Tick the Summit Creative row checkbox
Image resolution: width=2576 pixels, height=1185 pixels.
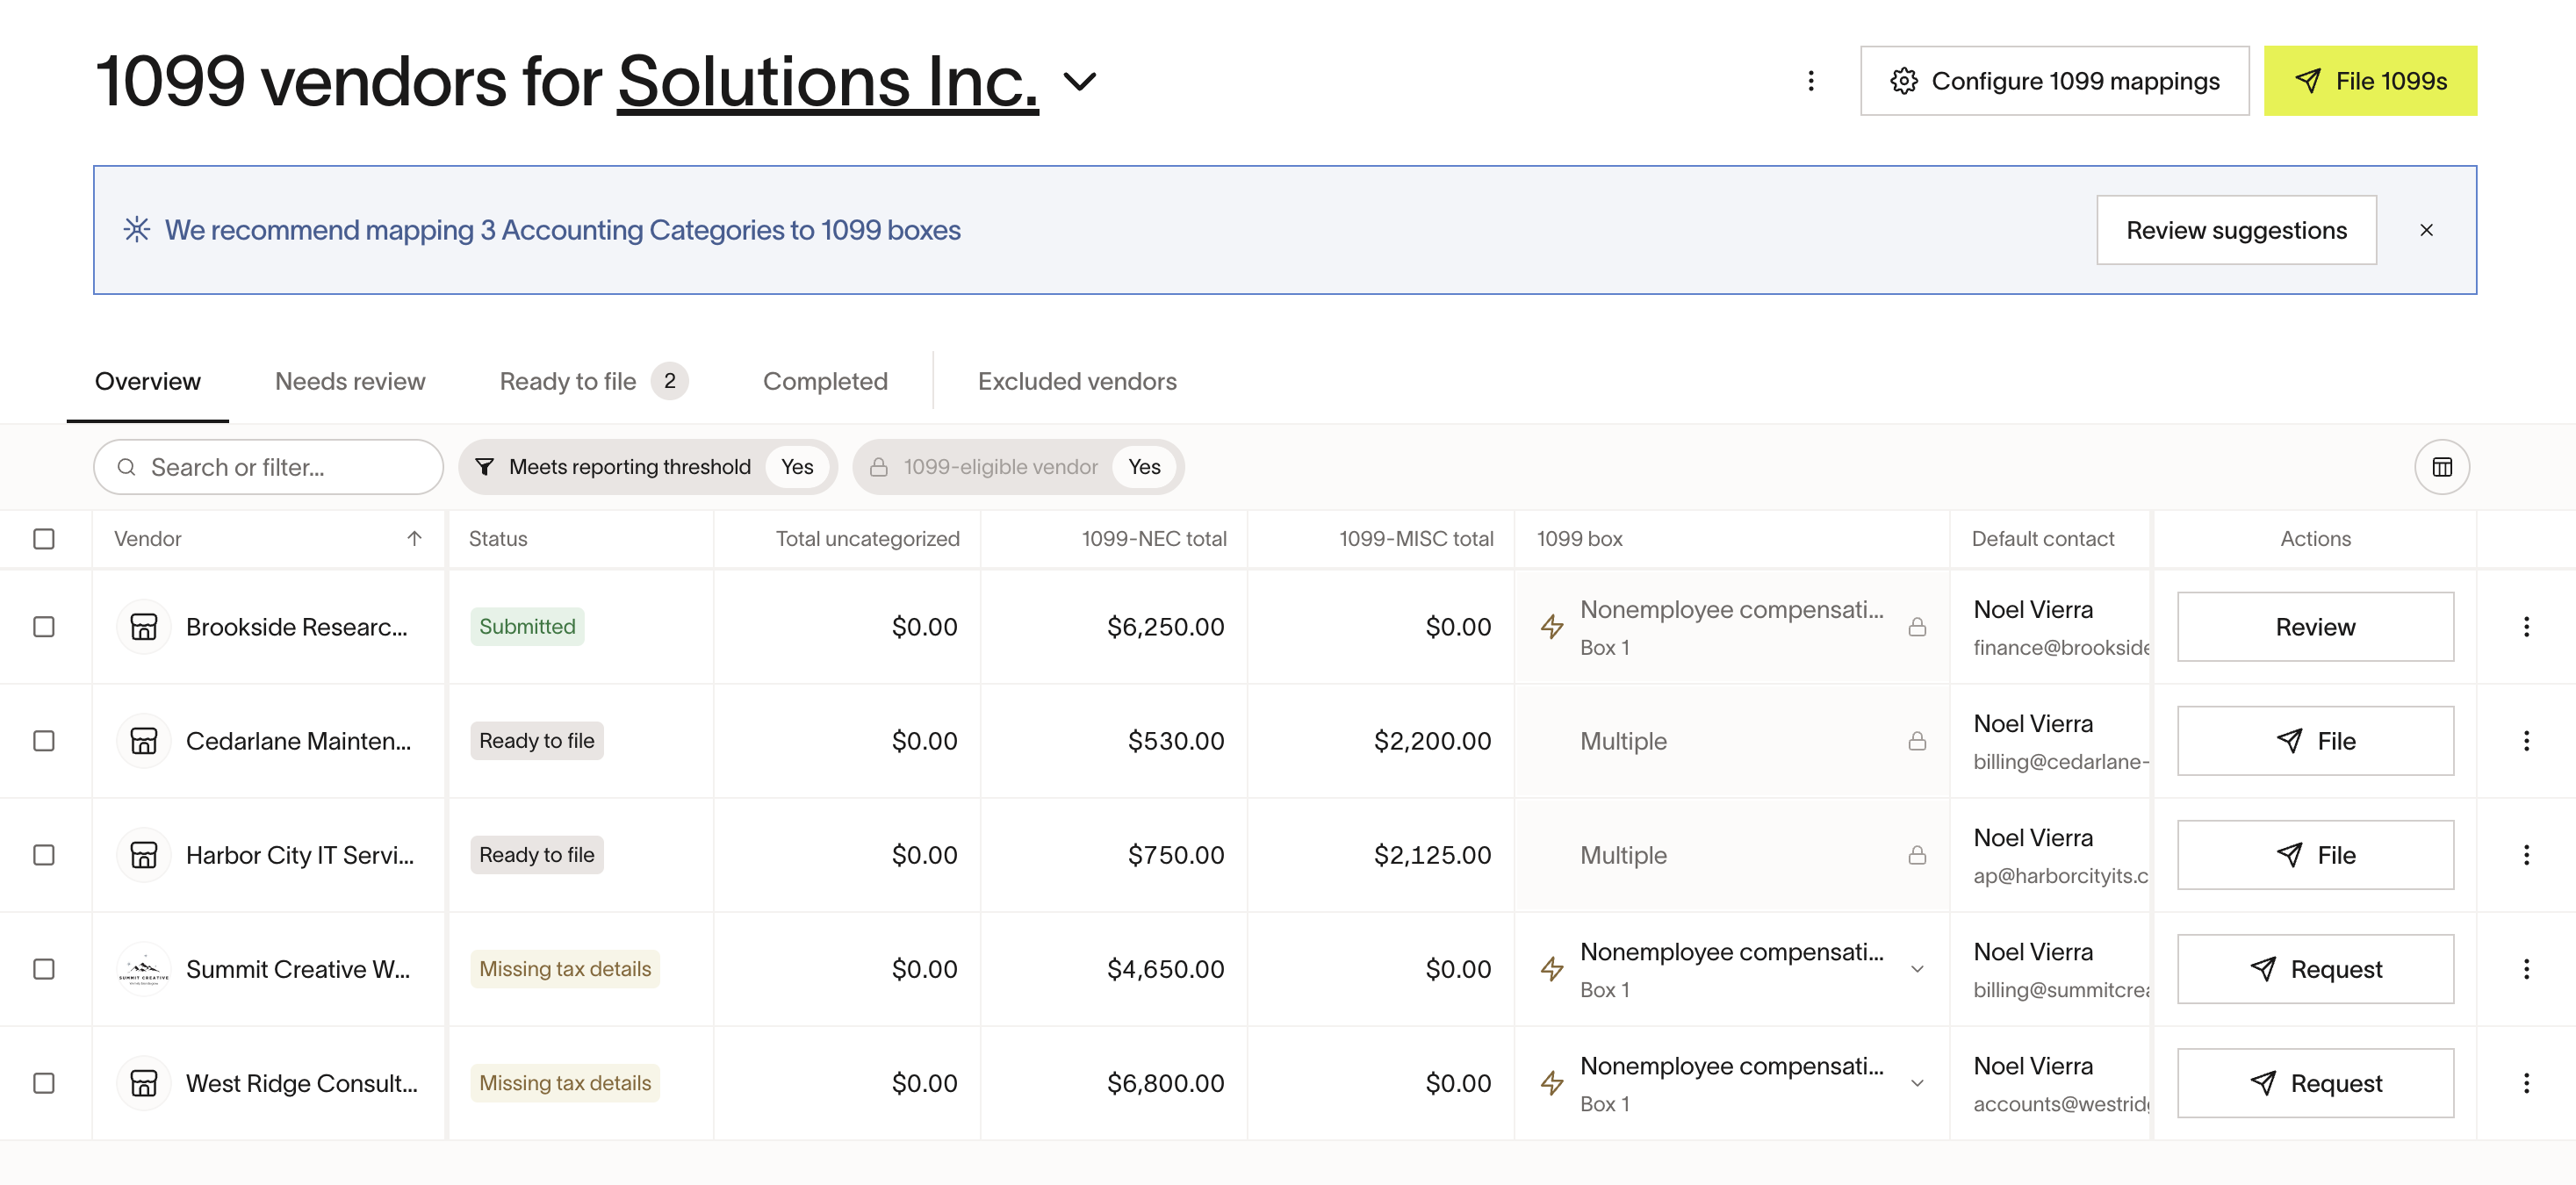click(44, 969)
